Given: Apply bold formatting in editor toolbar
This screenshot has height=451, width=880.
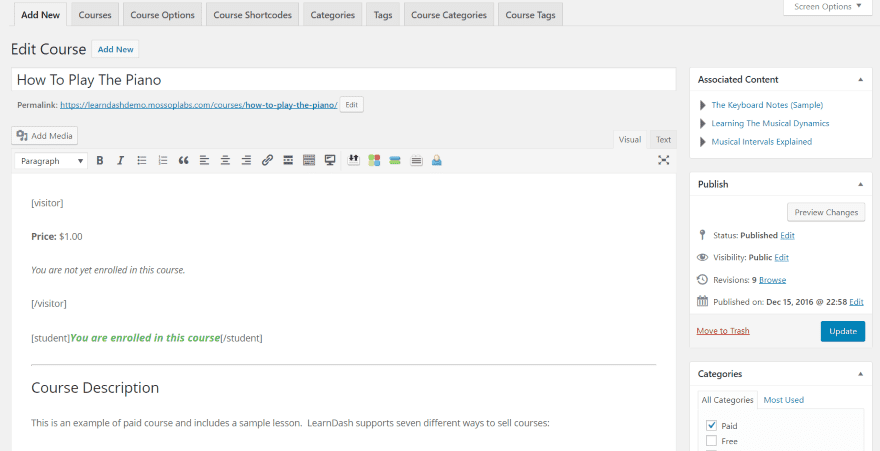Looking at the screenshot, I should (100, 161).
